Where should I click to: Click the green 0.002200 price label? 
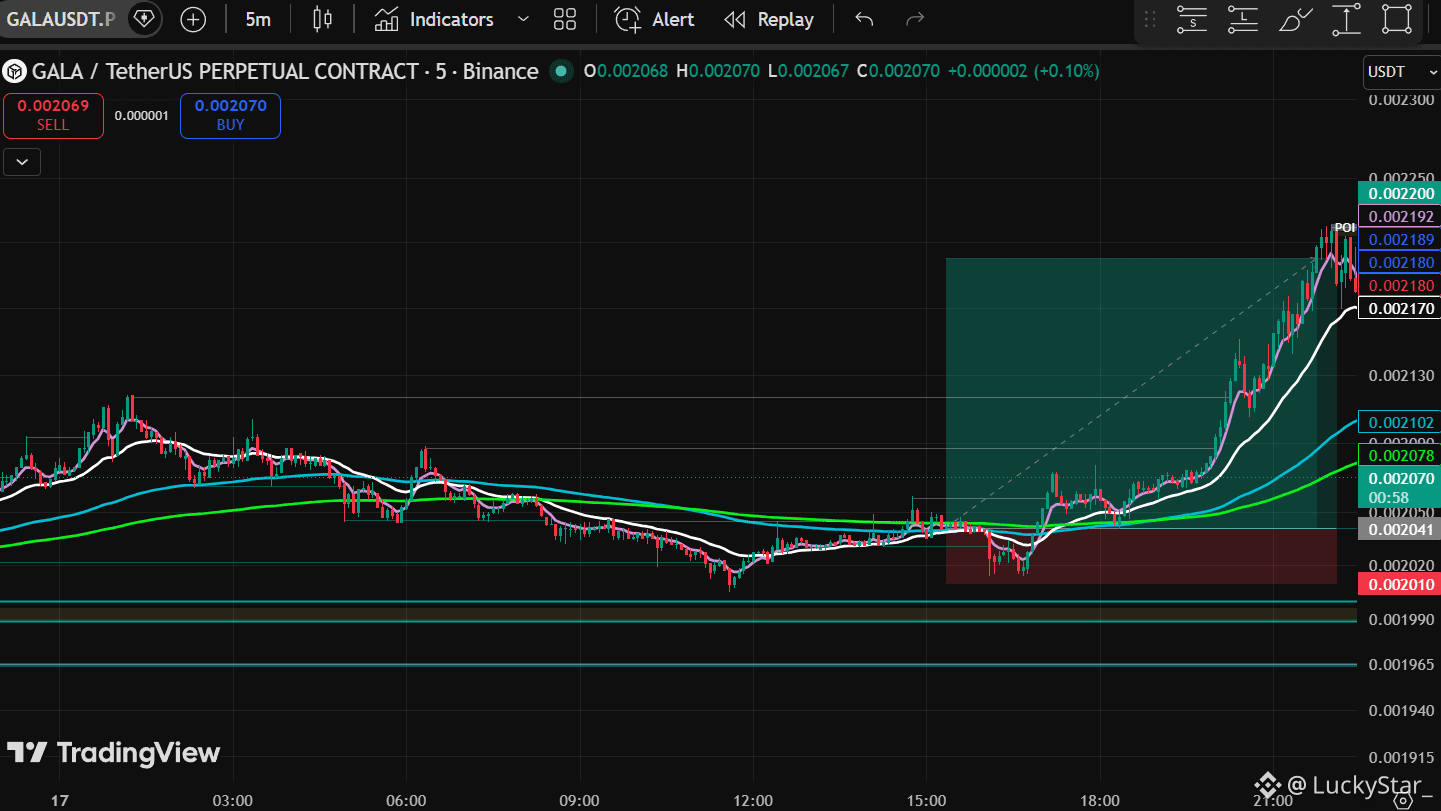1399,193
